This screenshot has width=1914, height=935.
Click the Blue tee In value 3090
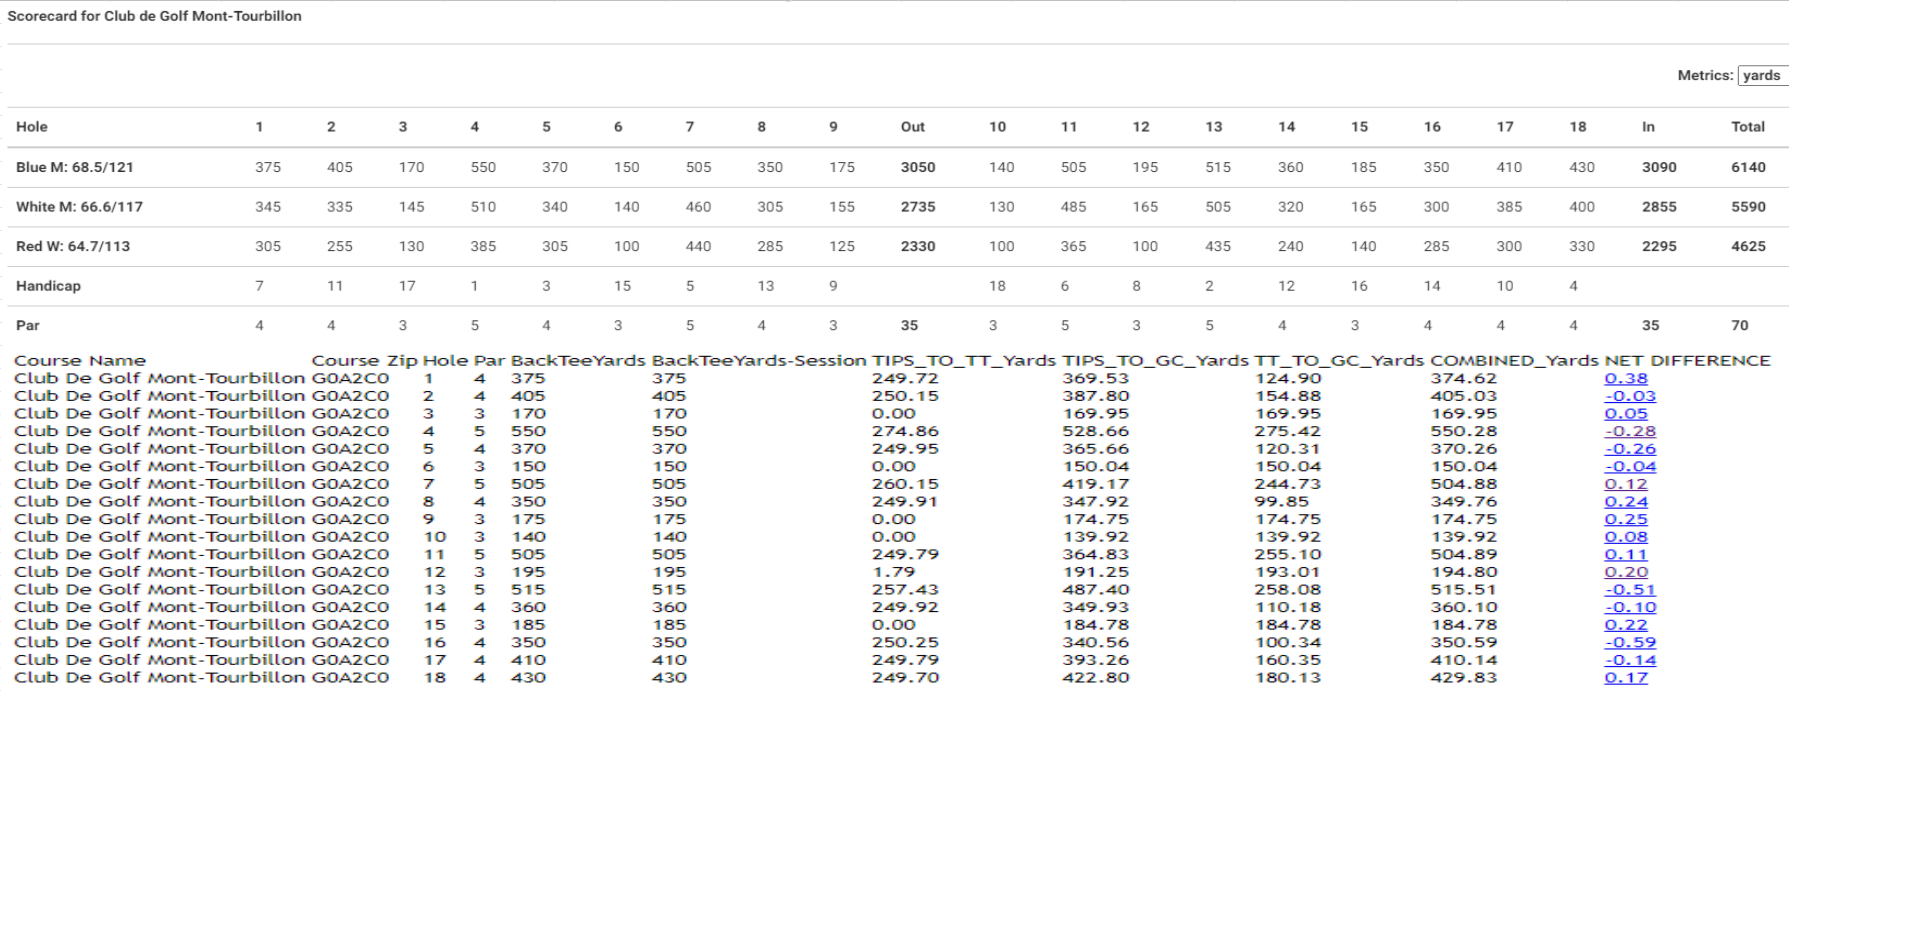click(x=1659, y=167)
